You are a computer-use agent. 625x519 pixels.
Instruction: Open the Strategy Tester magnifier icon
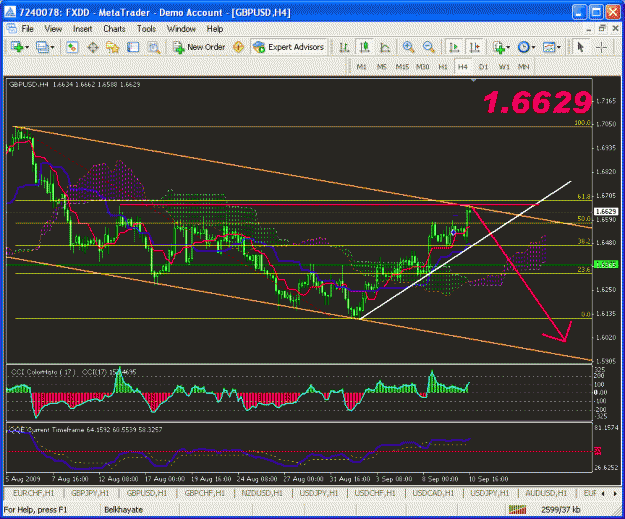pos(153,47)
